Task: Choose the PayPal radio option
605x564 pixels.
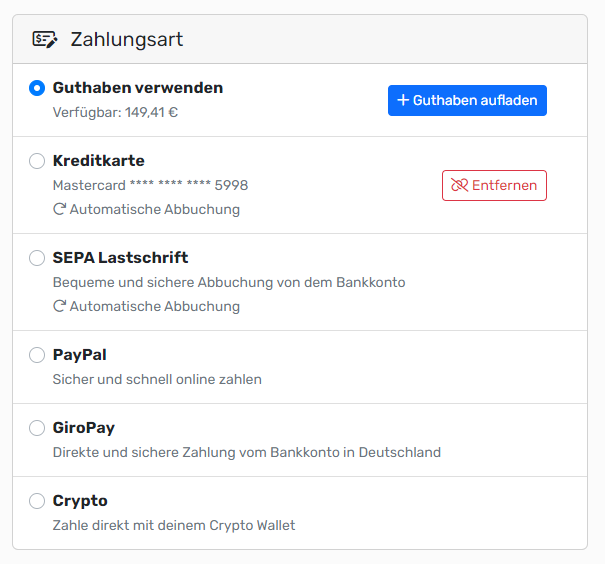Action: click(37, 355)
